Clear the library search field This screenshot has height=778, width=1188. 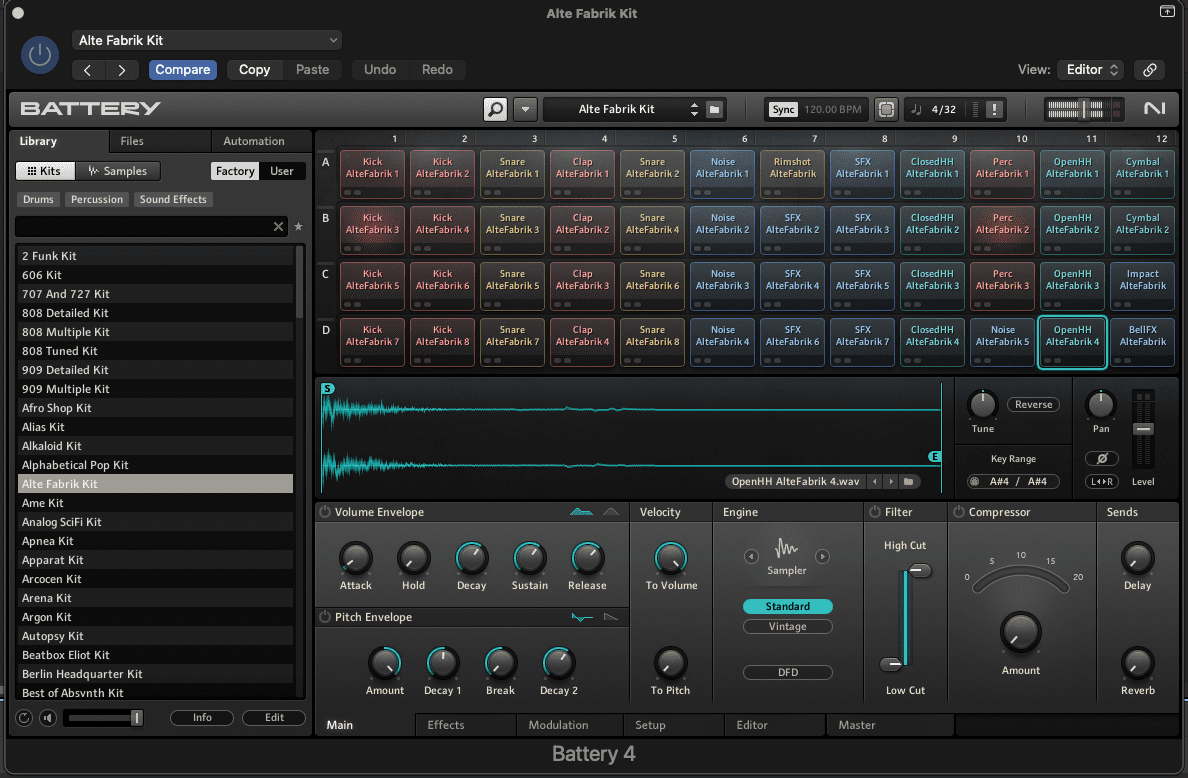[278, 227]
